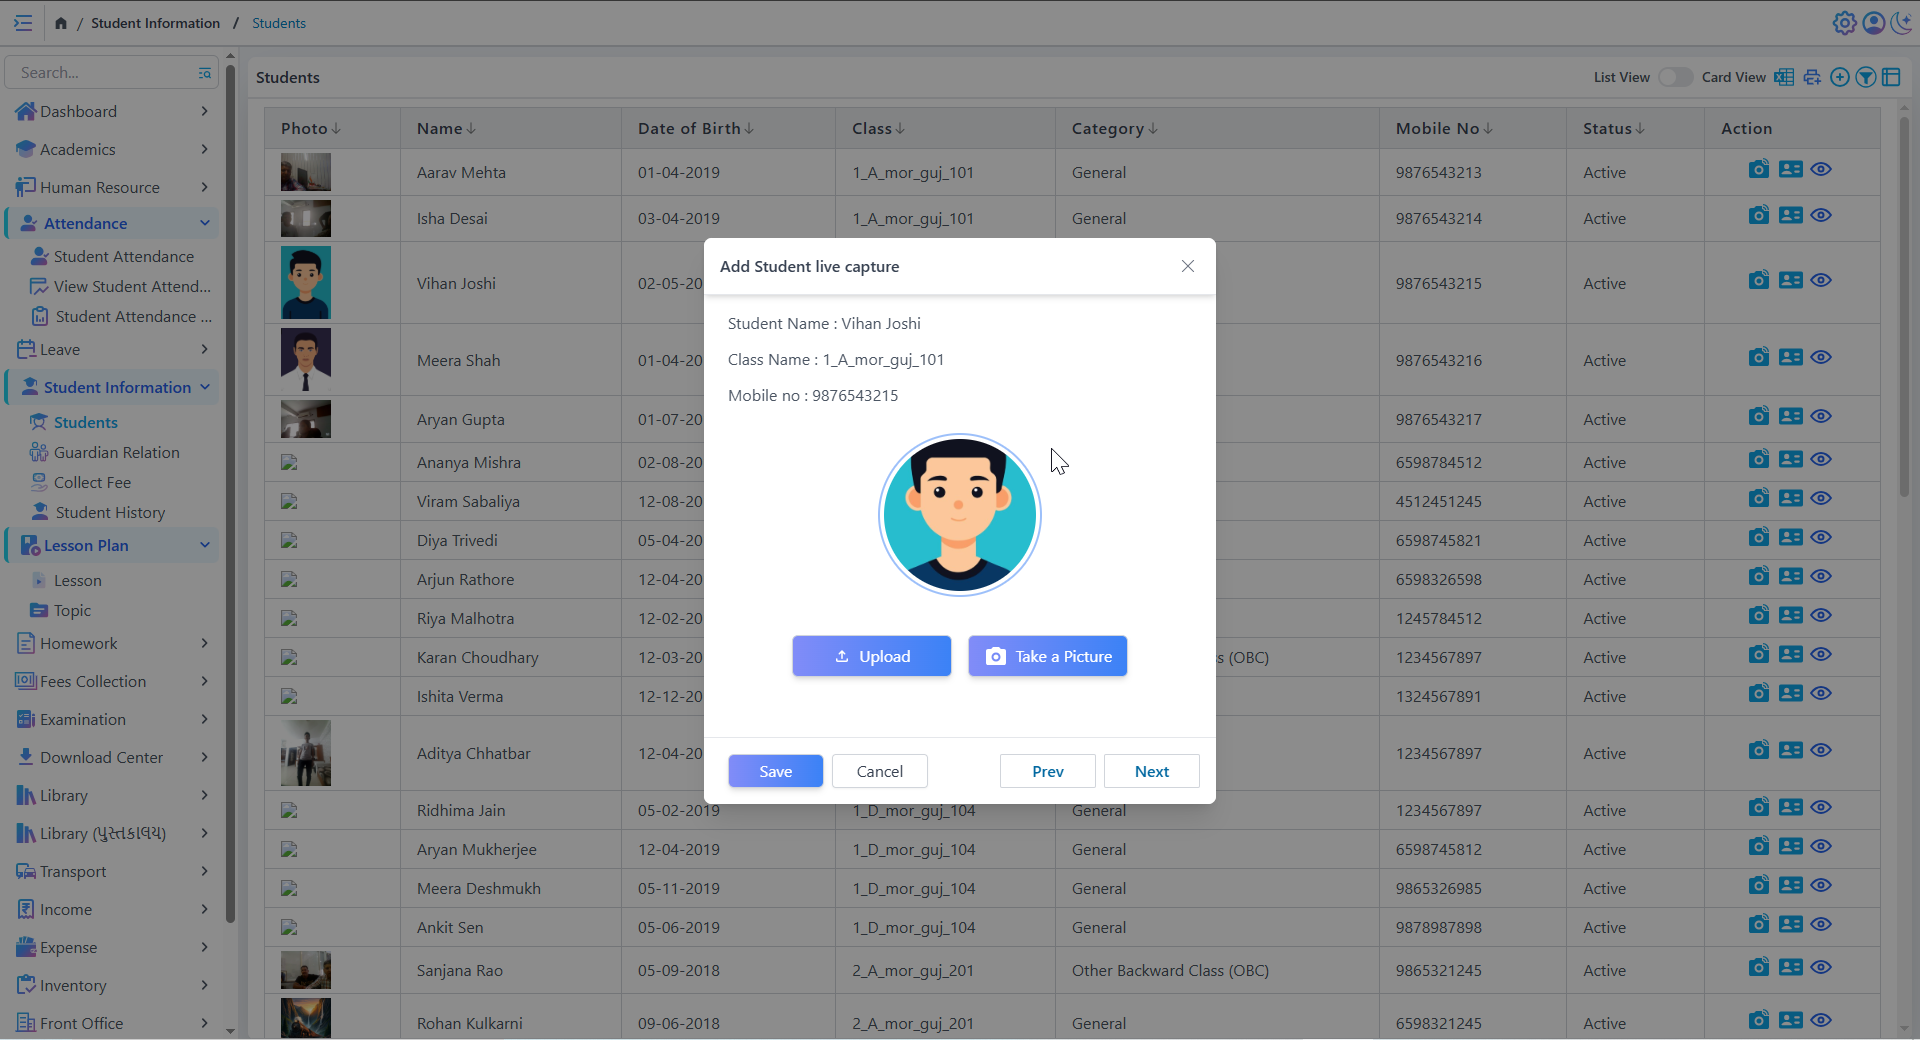Image resolution: width=1920 pixels, height=1040 pixels.
Task: Click the Take a Picture button
Action: [1047, 656]
